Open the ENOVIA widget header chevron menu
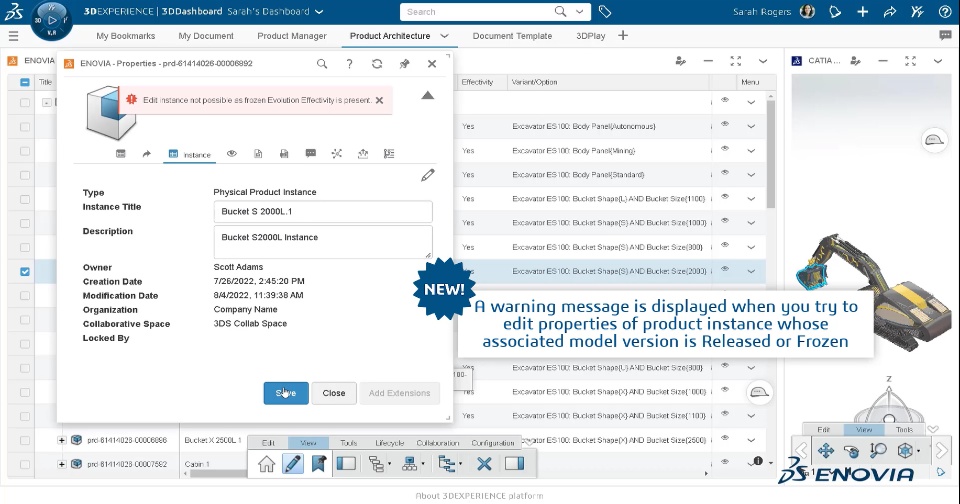 (x=762, y=61)
